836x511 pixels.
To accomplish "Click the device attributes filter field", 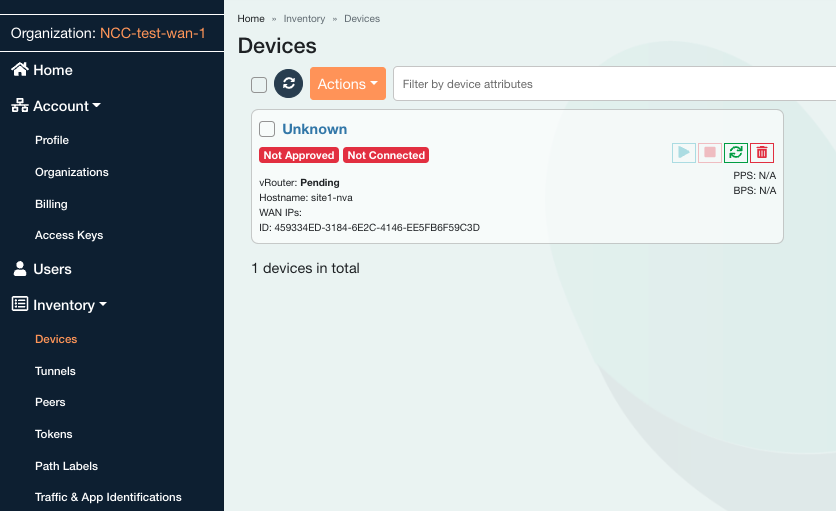I will [614, 84].
